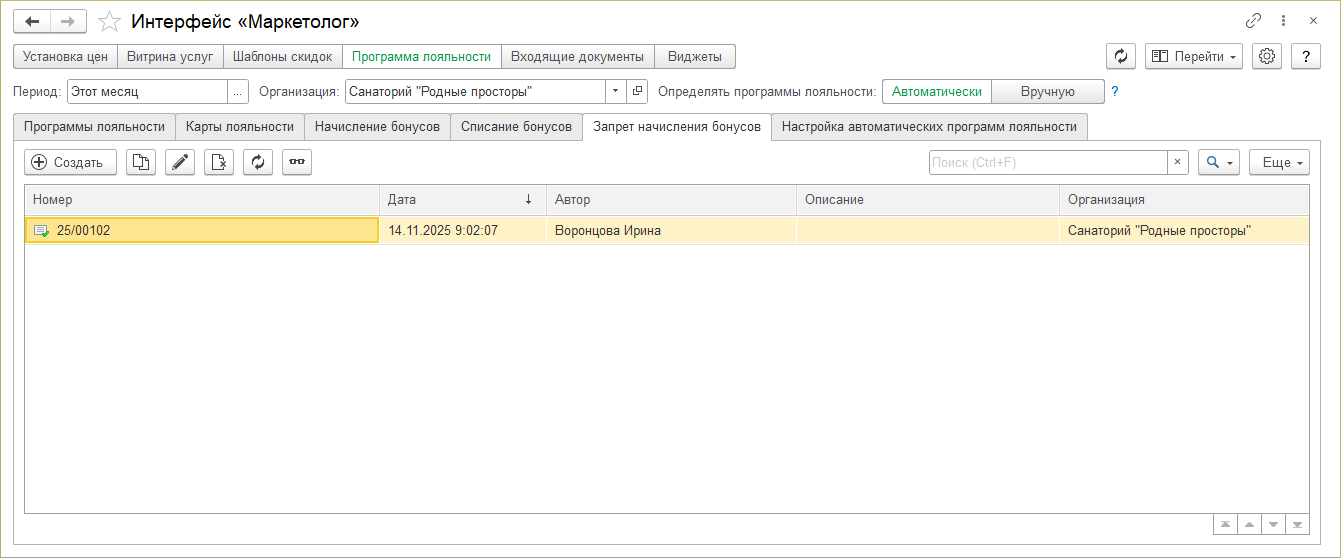Click author cell Воронцова Ирина

[671, 231]
